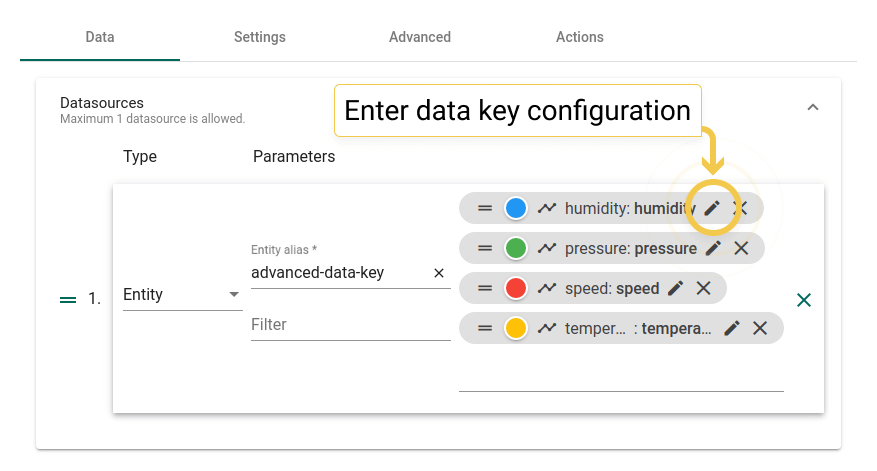Collapse the Datasources panel
Viewport: 877px width, 471px height.
813,107
